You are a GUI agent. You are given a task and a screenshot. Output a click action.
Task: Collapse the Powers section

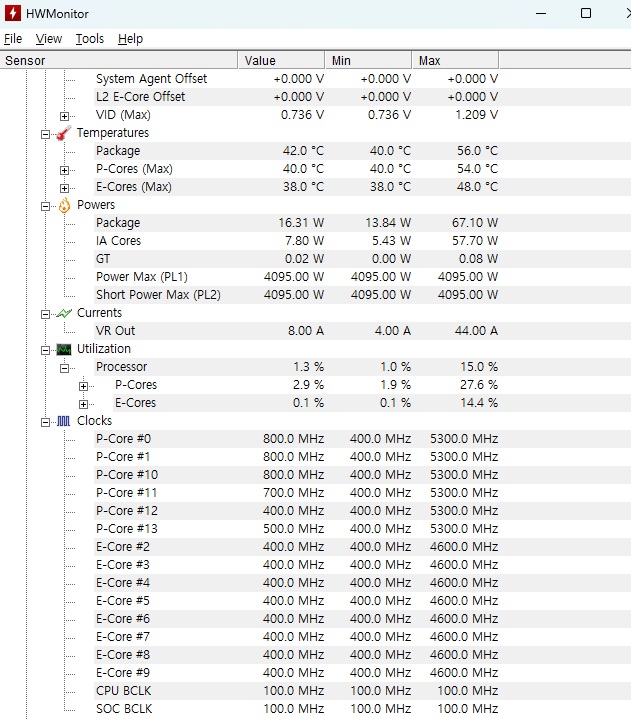[45, 206]
